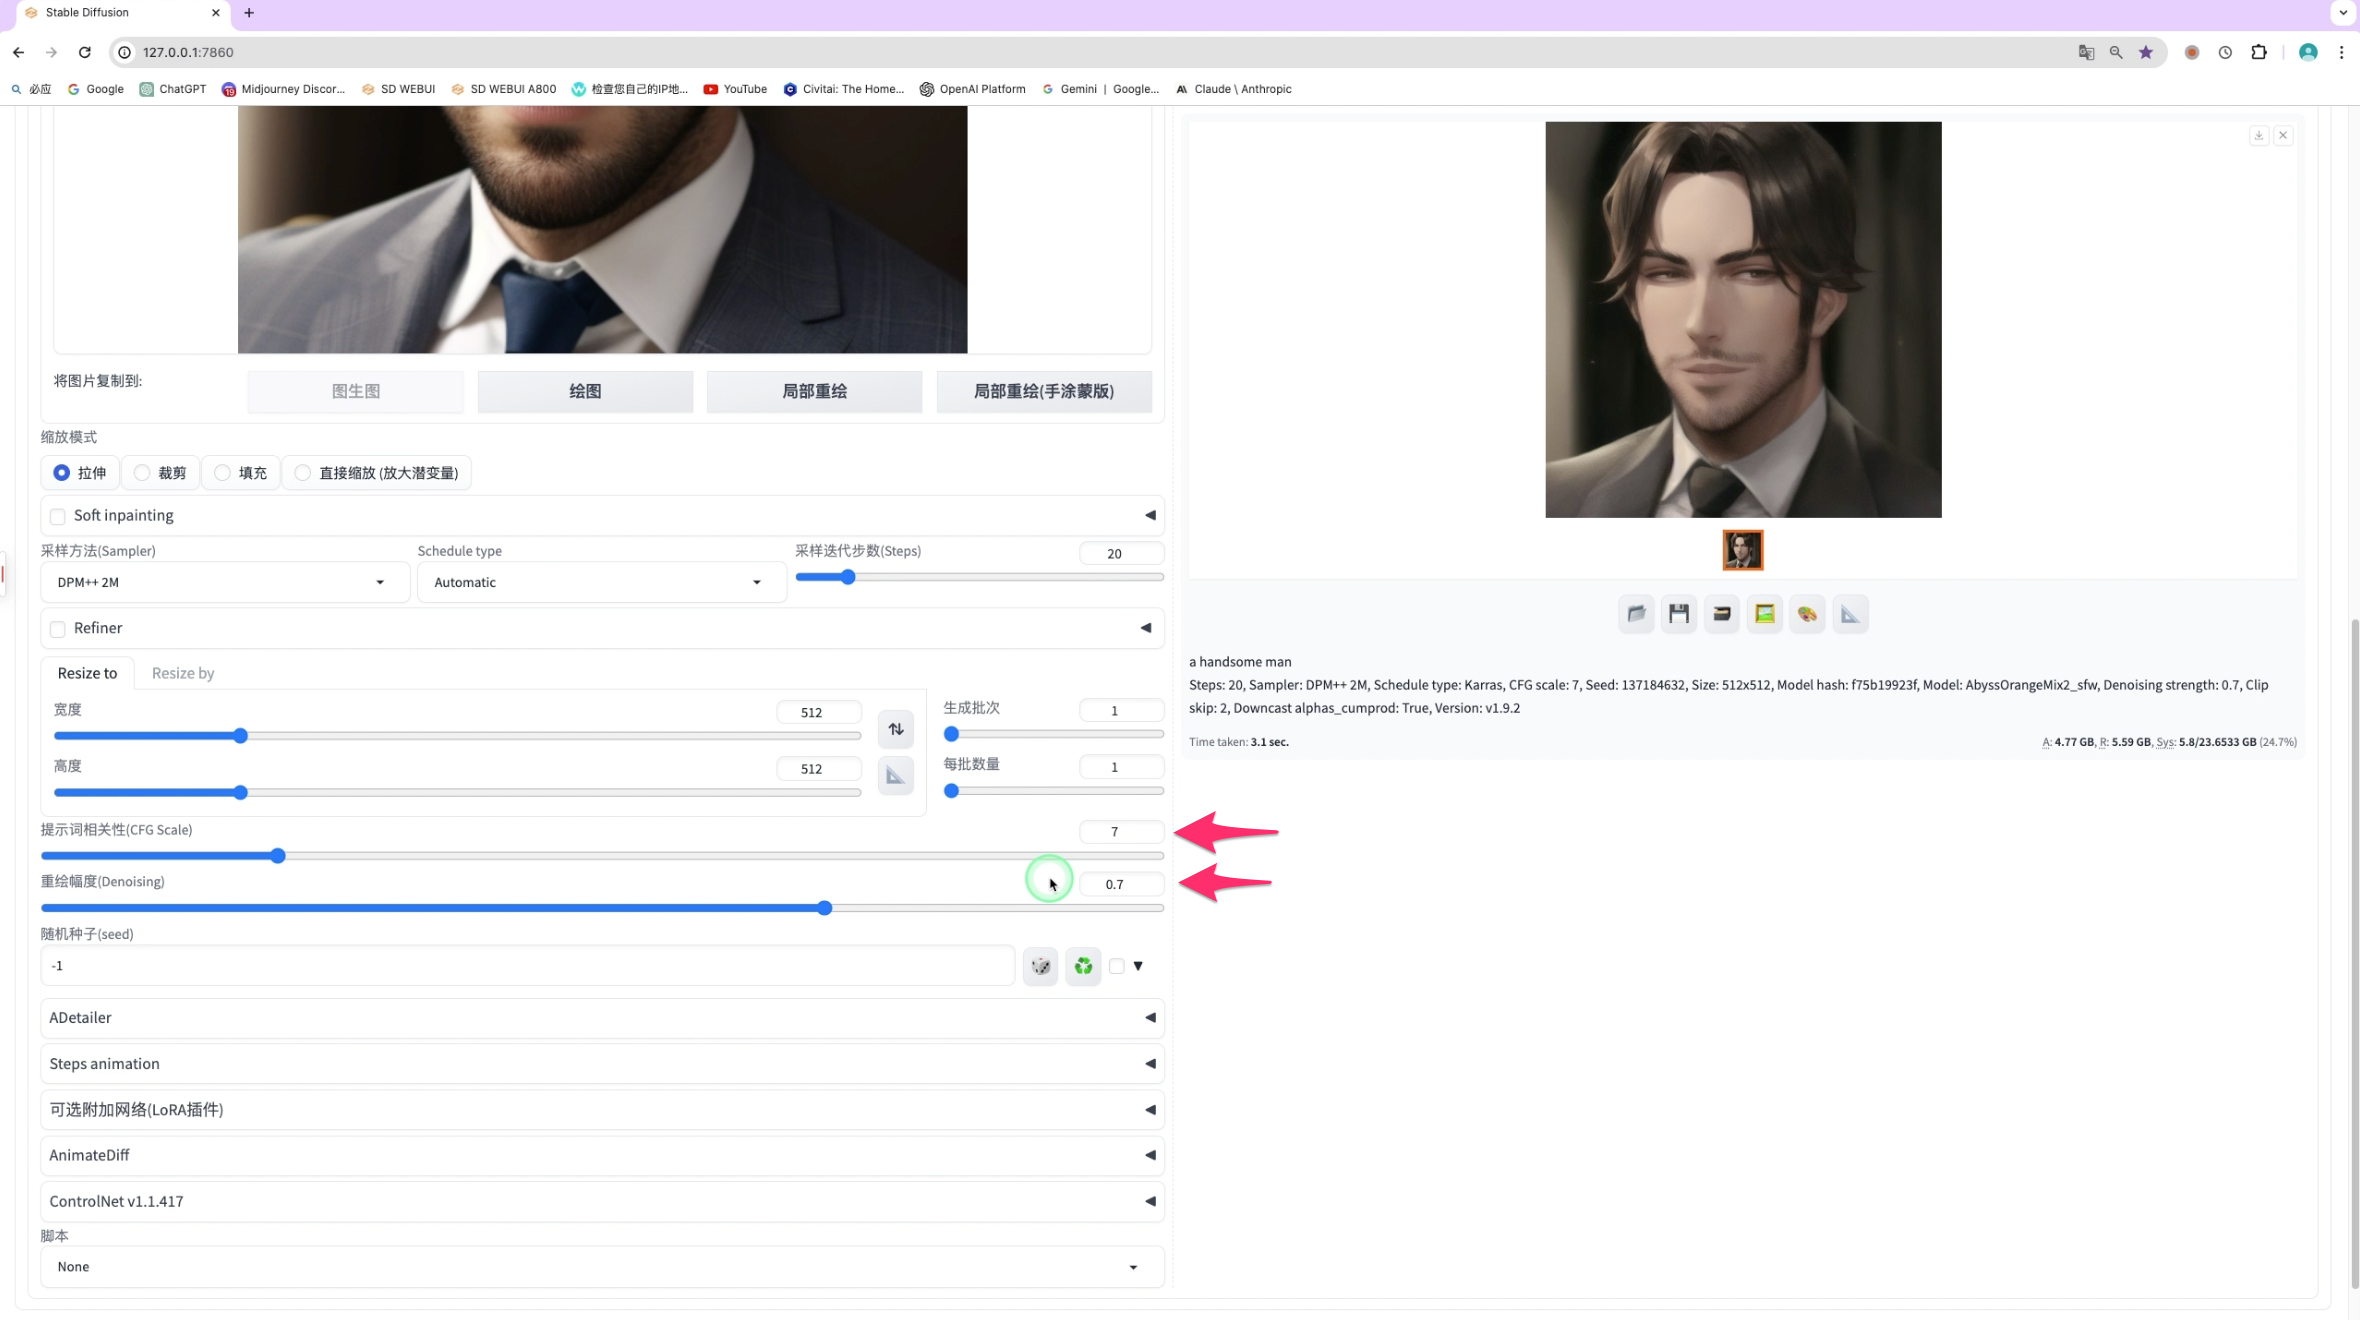Send image to extras ruler icon
This screenshot has width=2360, height=1320.
[x=1850, y=614]
